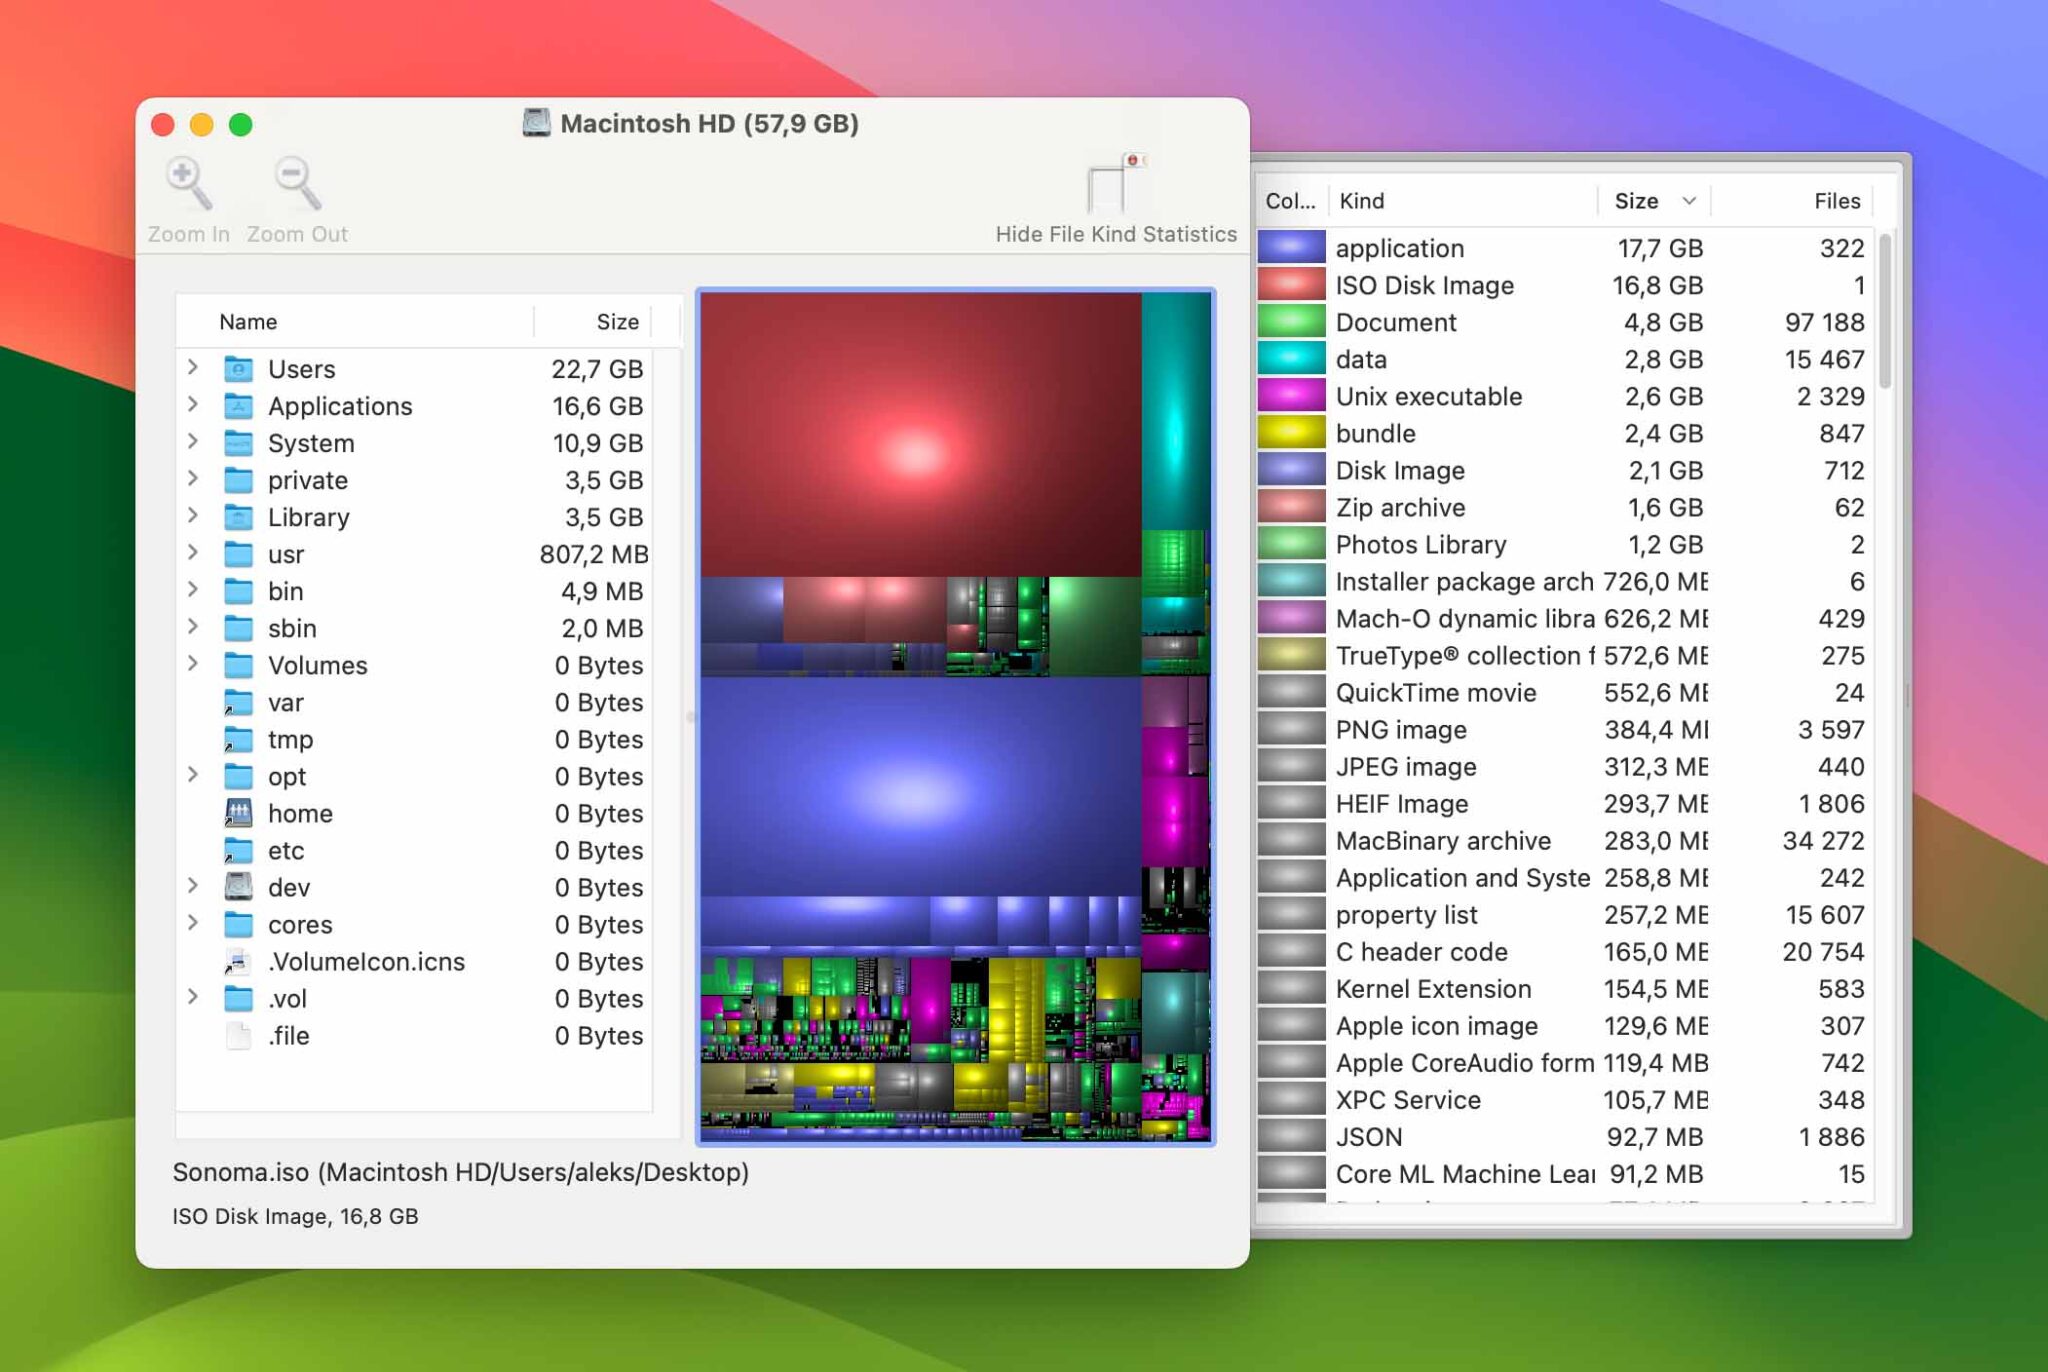The height and width of the screenshot is (1372, 2048).
Task: Expand the System folder in the sidebar
Action: click(x=193, y=442)
